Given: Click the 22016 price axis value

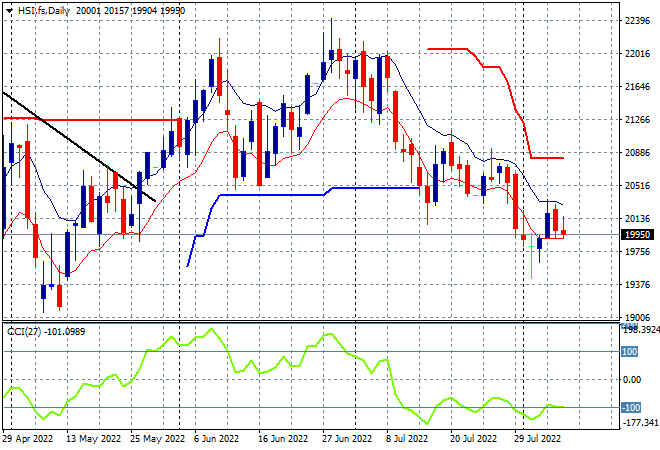Looking at the screenshot, I should click(637, 54).
